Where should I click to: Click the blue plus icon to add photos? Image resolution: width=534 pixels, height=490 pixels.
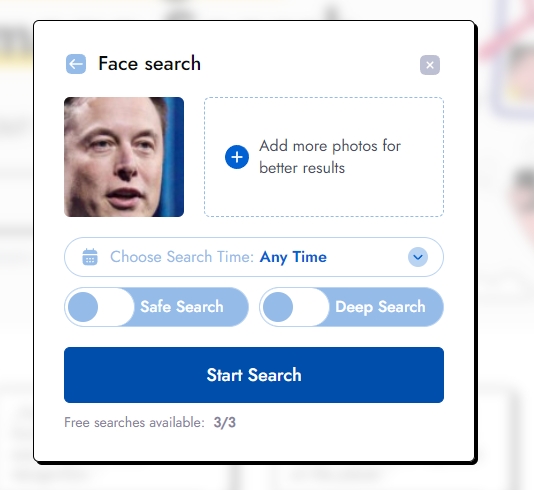point(237,157)
